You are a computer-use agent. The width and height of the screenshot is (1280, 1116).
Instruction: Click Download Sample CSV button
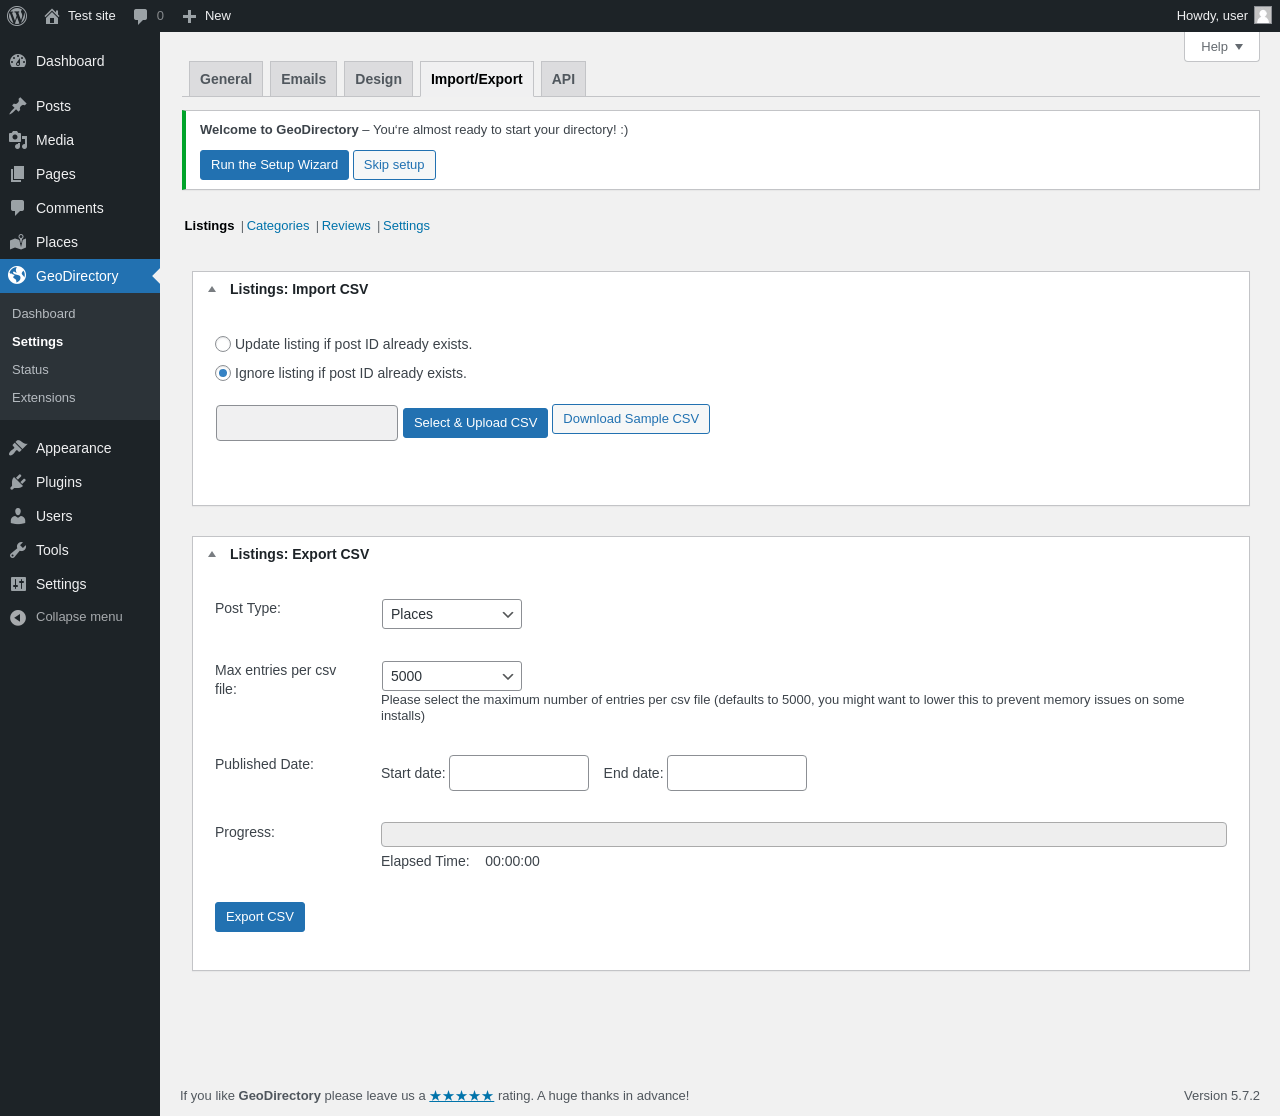631,419
